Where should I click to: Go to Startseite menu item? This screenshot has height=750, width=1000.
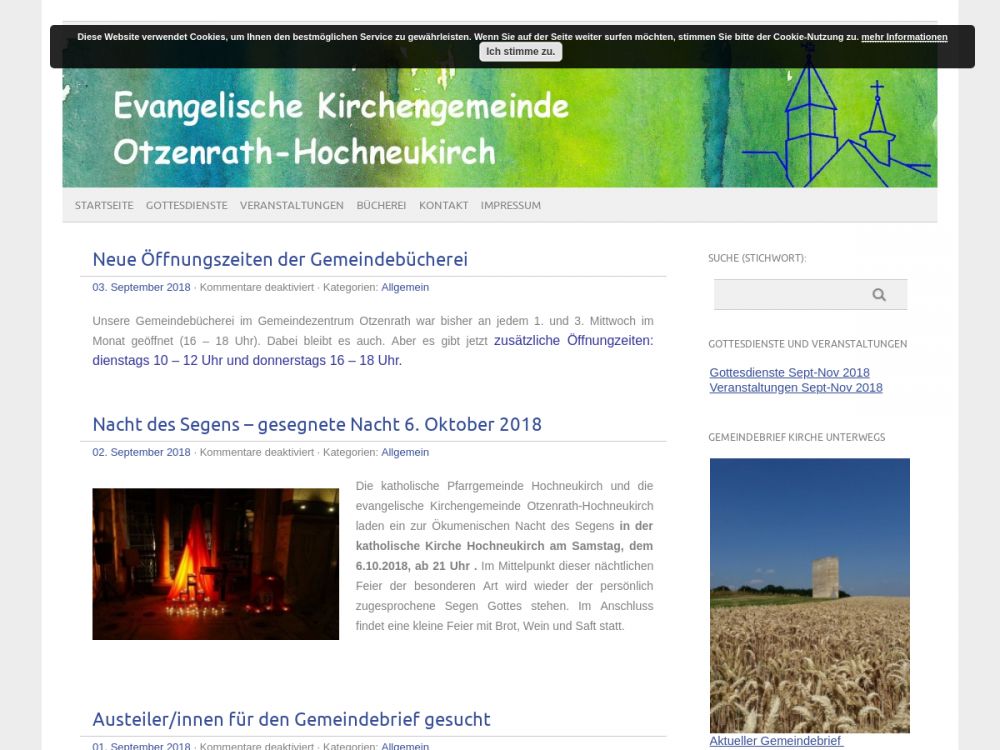(104, 205)
